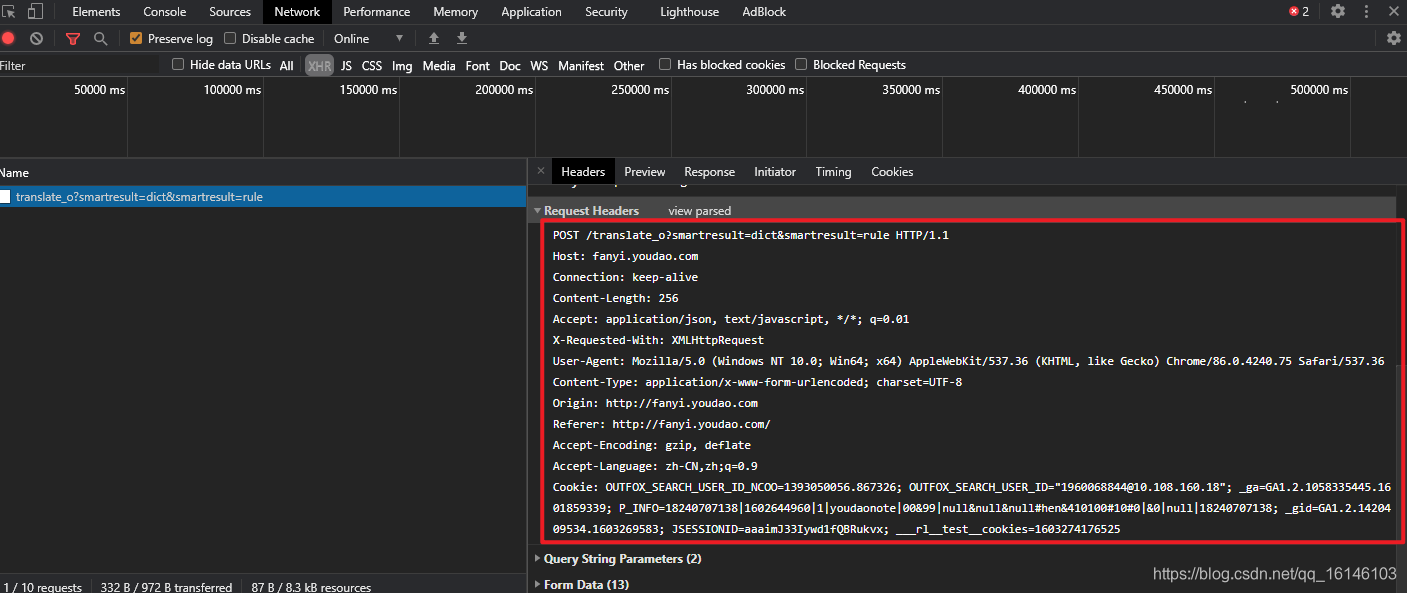Filter requests by Manifest type
Viewport: 1407px width, 593px height.
click(581, 66)
